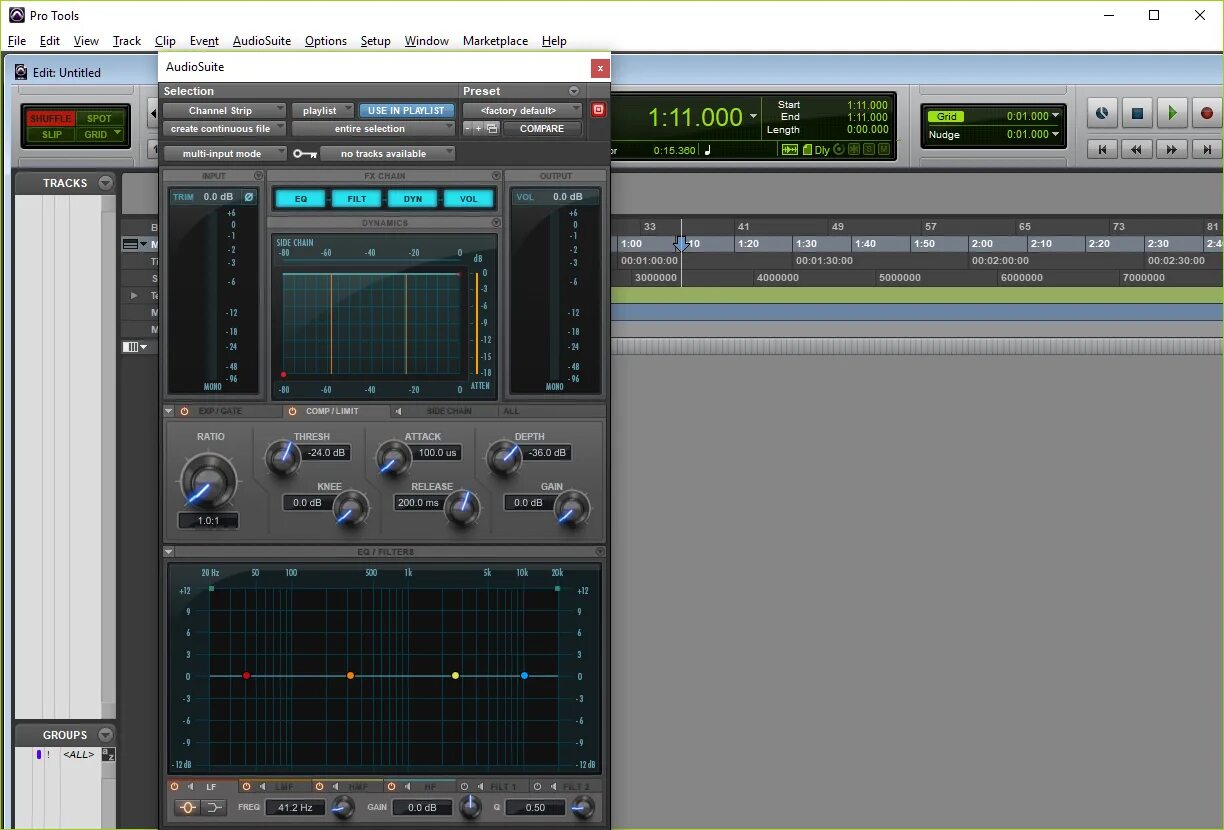Enable SPOT edit mode
This screenshot has height=830, width=1224.
click(x=99, y=118)
